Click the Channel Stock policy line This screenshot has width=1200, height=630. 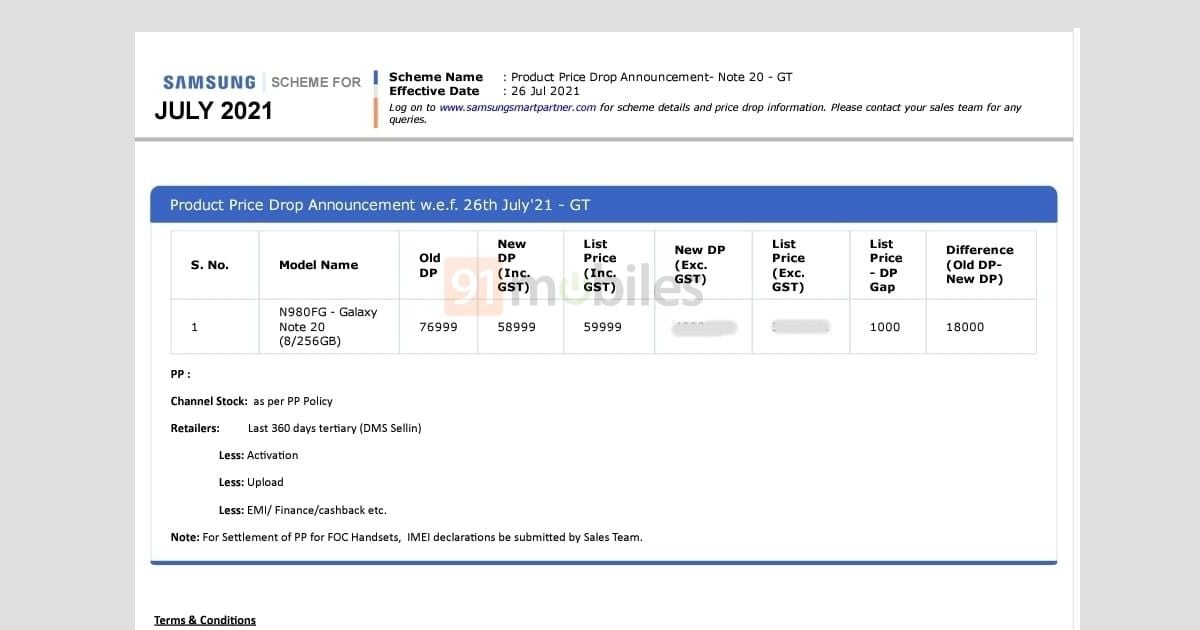tap(251, 401)
